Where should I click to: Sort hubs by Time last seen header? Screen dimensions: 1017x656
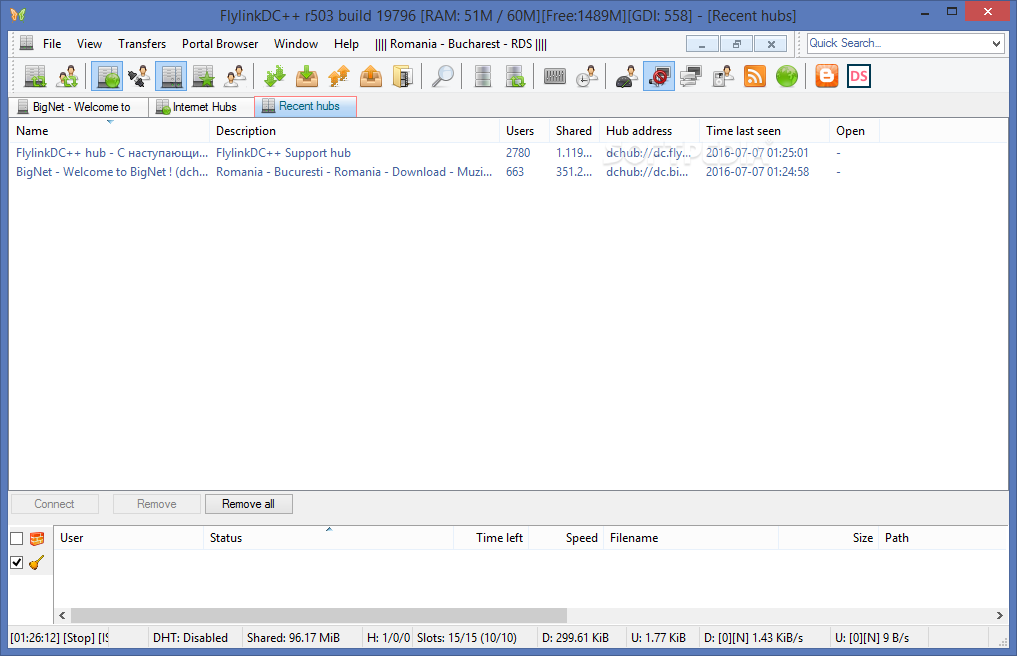[x=764, y=131]
